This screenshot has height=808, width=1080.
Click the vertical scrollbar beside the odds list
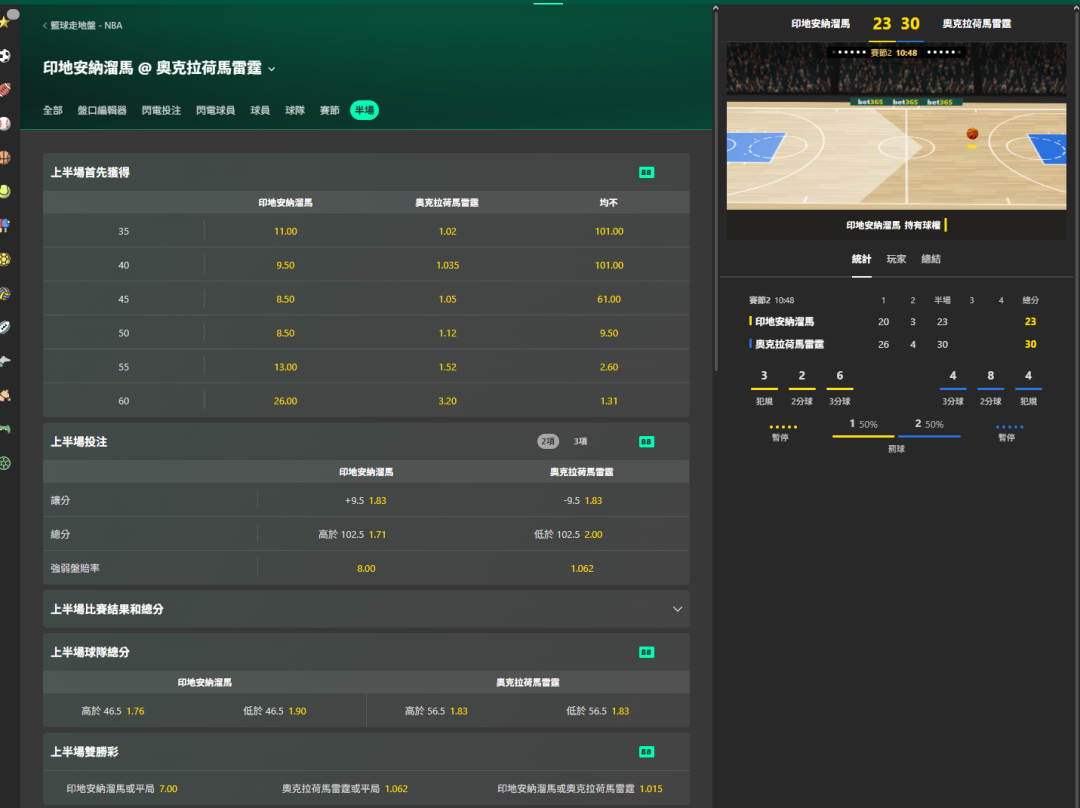[x=716, y=189]
